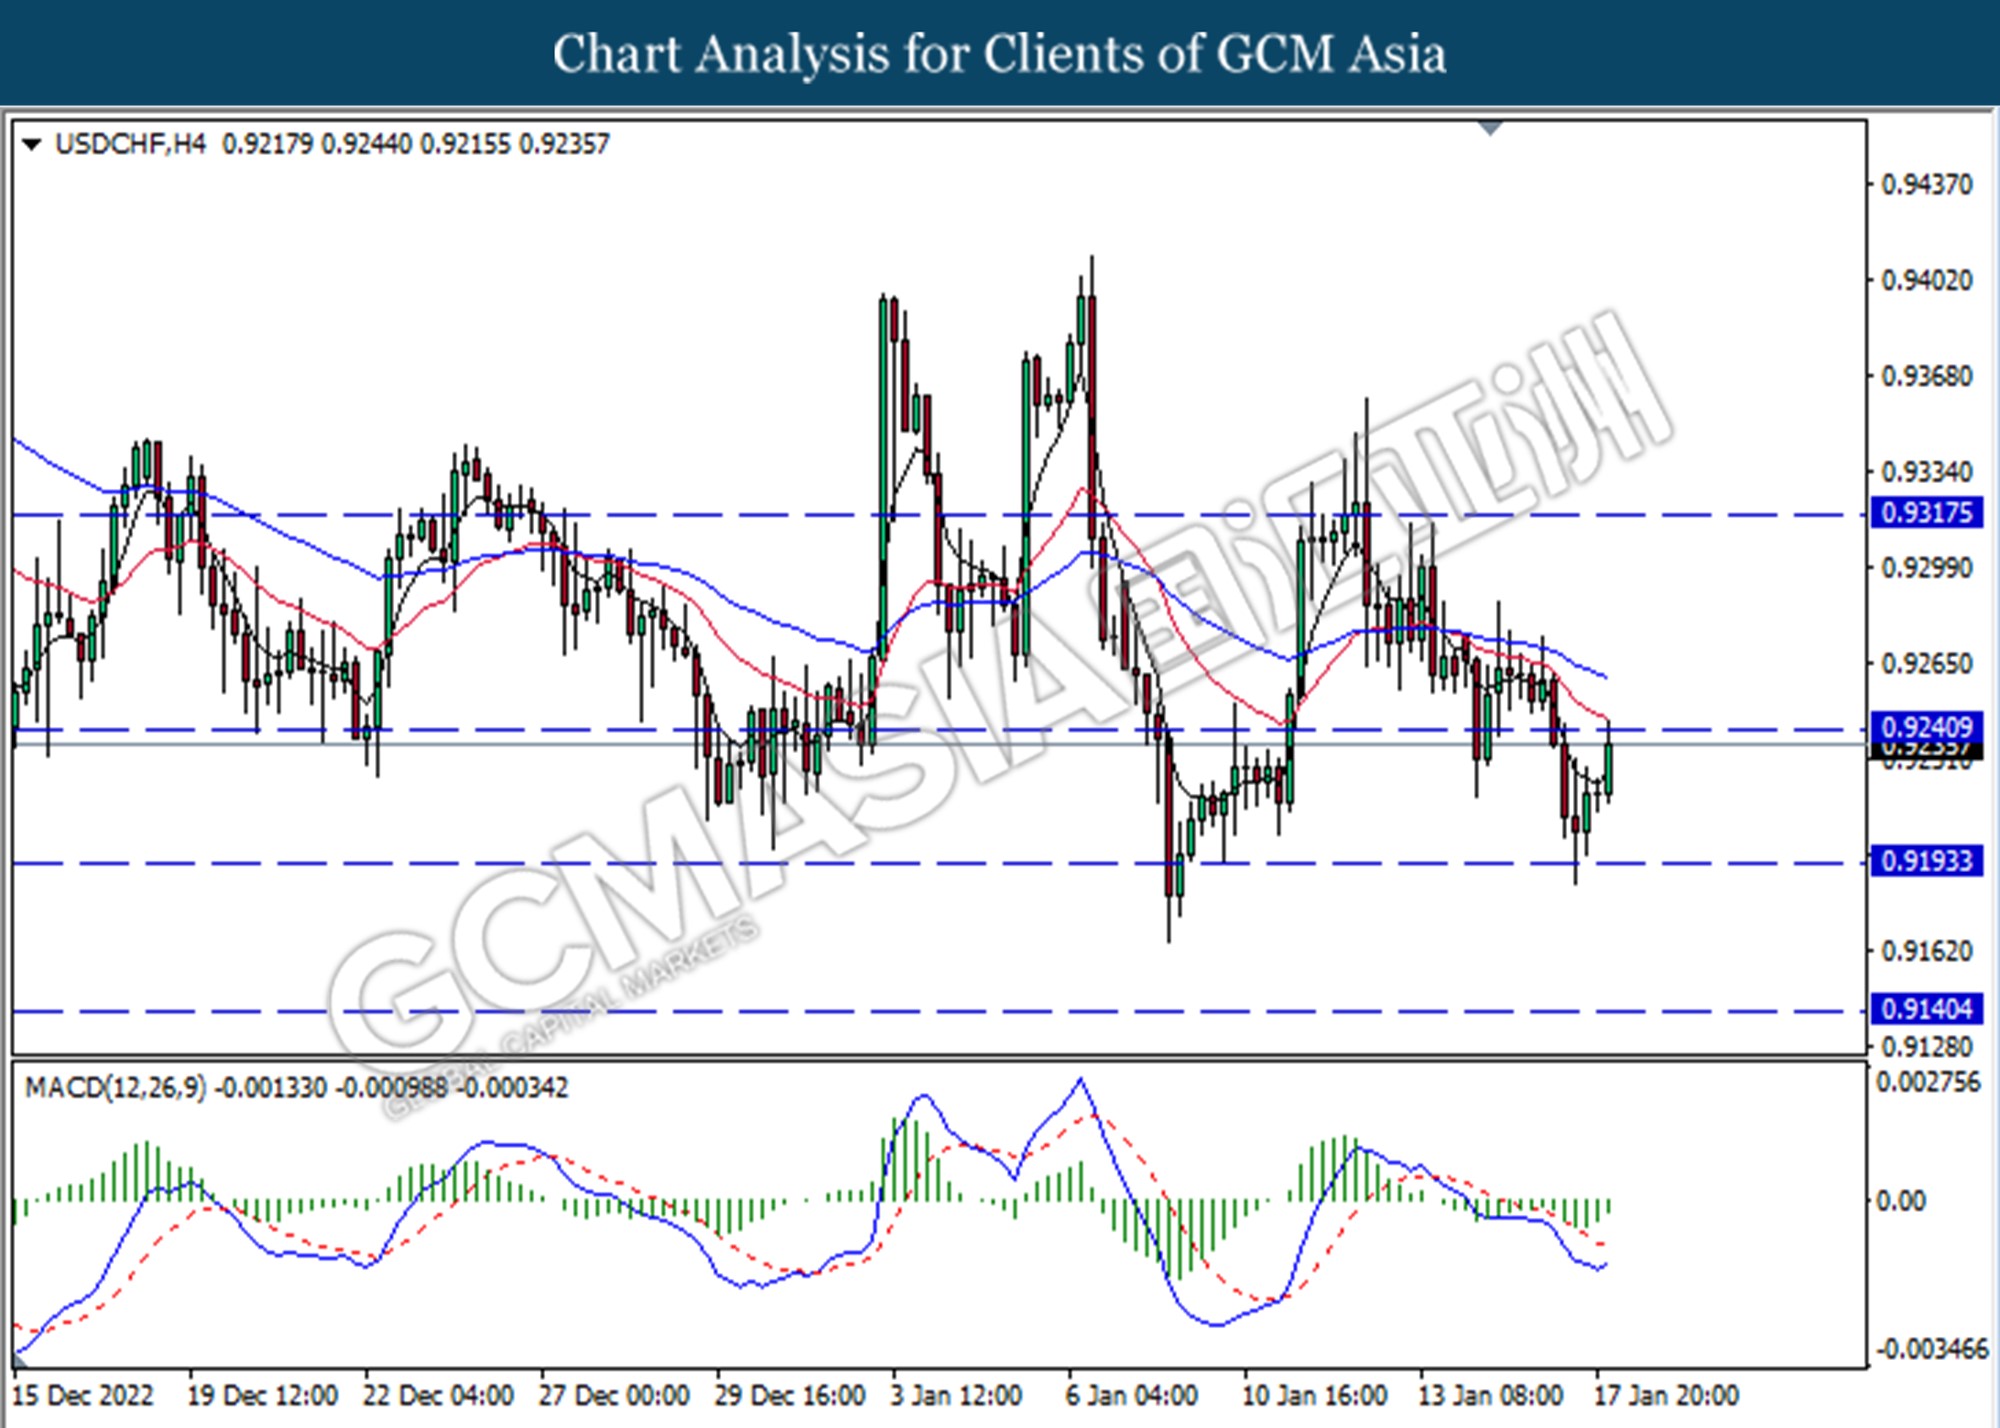Click the 0.91280 price axis value
This screenshot has width=2000, height=1428.
click(x=1927, y=1046)
